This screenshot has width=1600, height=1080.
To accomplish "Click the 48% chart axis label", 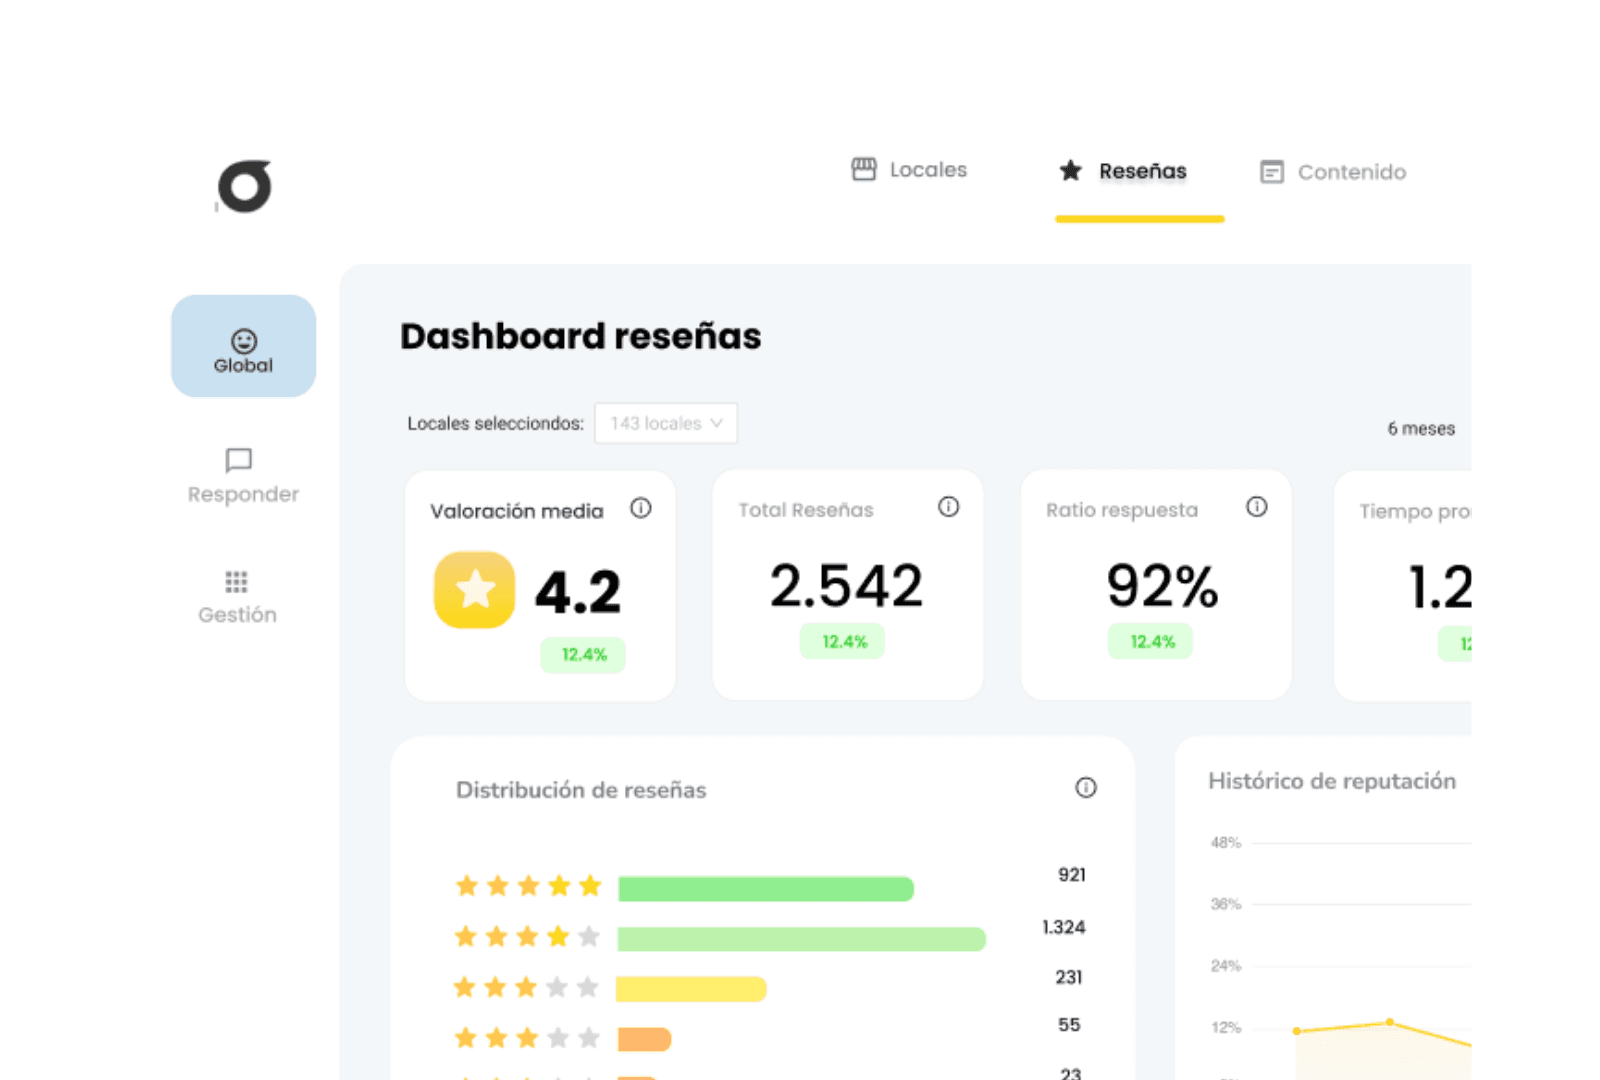I will point(1226,843).
